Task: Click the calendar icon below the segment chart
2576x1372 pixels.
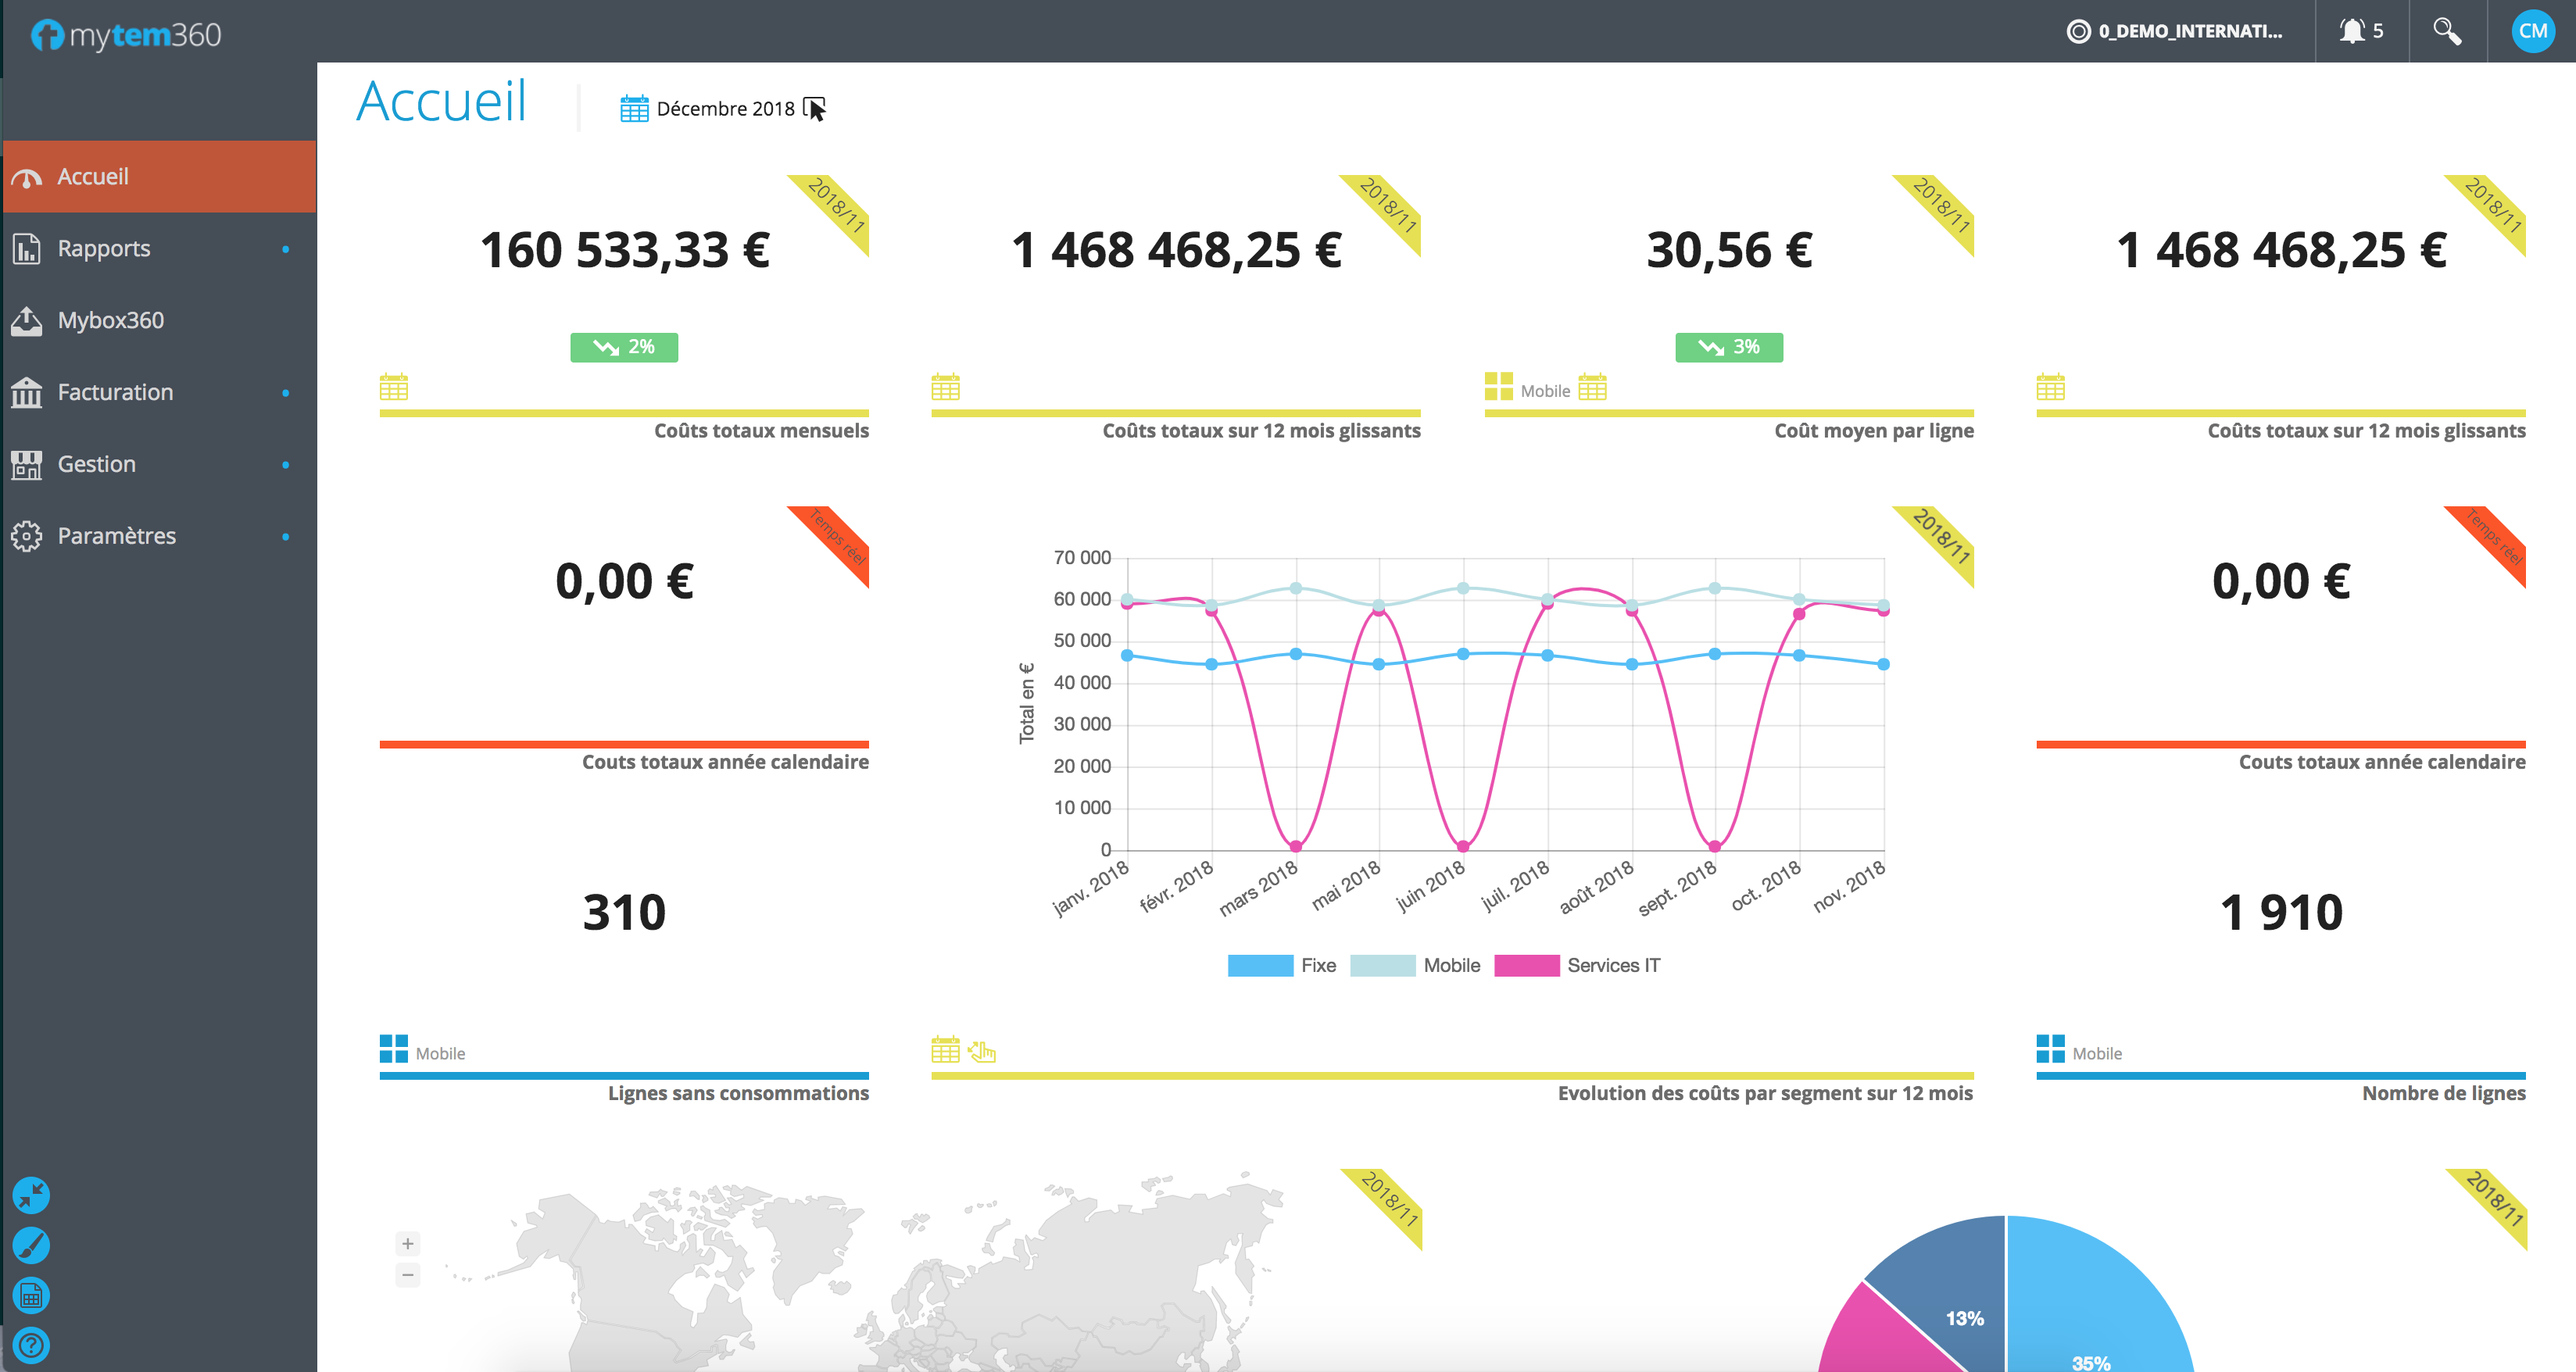Action: click(x=945, y=1050)
